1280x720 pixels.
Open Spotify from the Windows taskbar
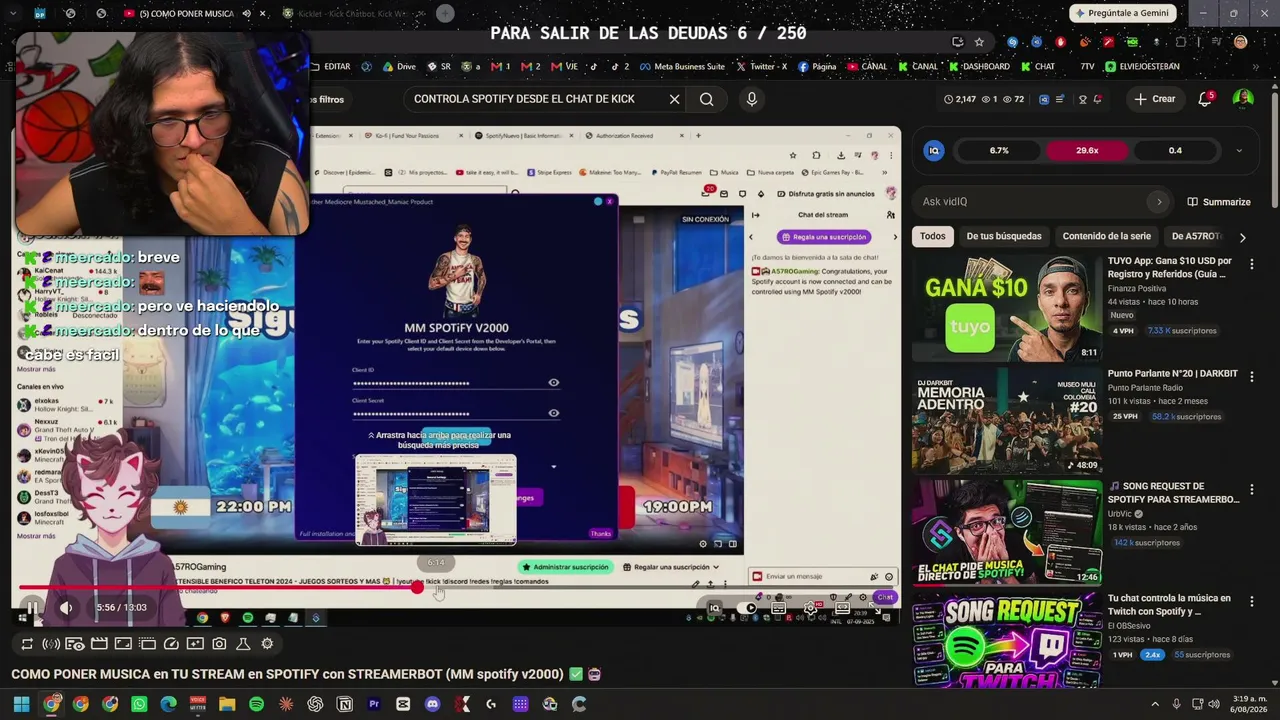(x=256, y=704)
